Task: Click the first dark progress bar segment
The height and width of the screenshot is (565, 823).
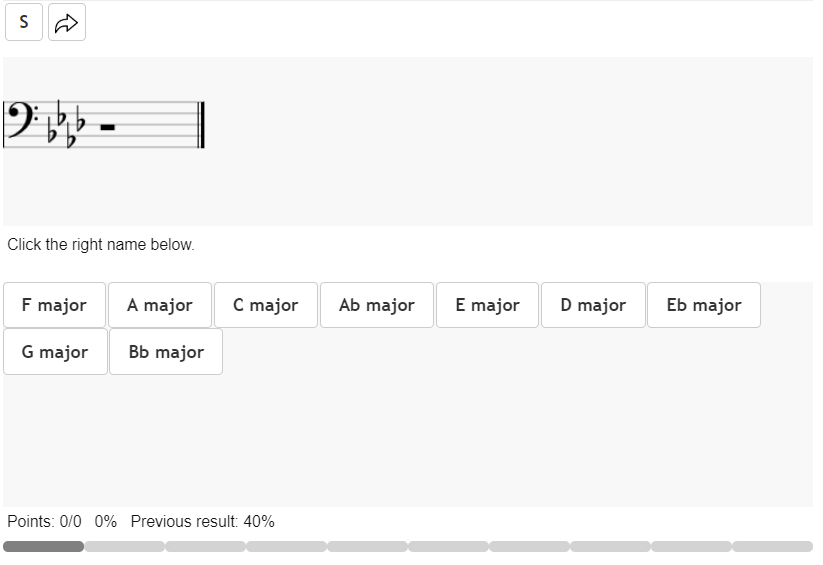Action: point(43,546)
